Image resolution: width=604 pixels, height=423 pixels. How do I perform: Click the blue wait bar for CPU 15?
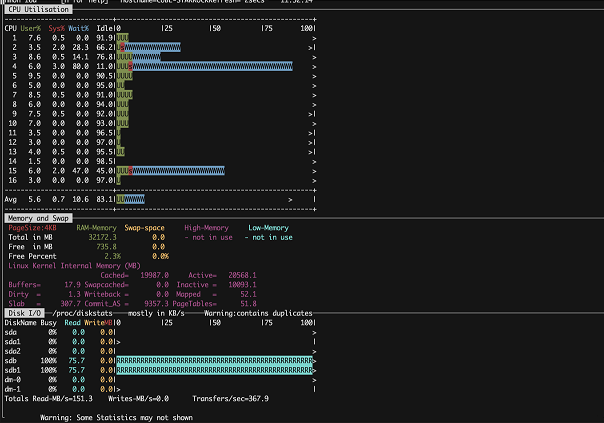pyautogui.click(x=178, y=171)
